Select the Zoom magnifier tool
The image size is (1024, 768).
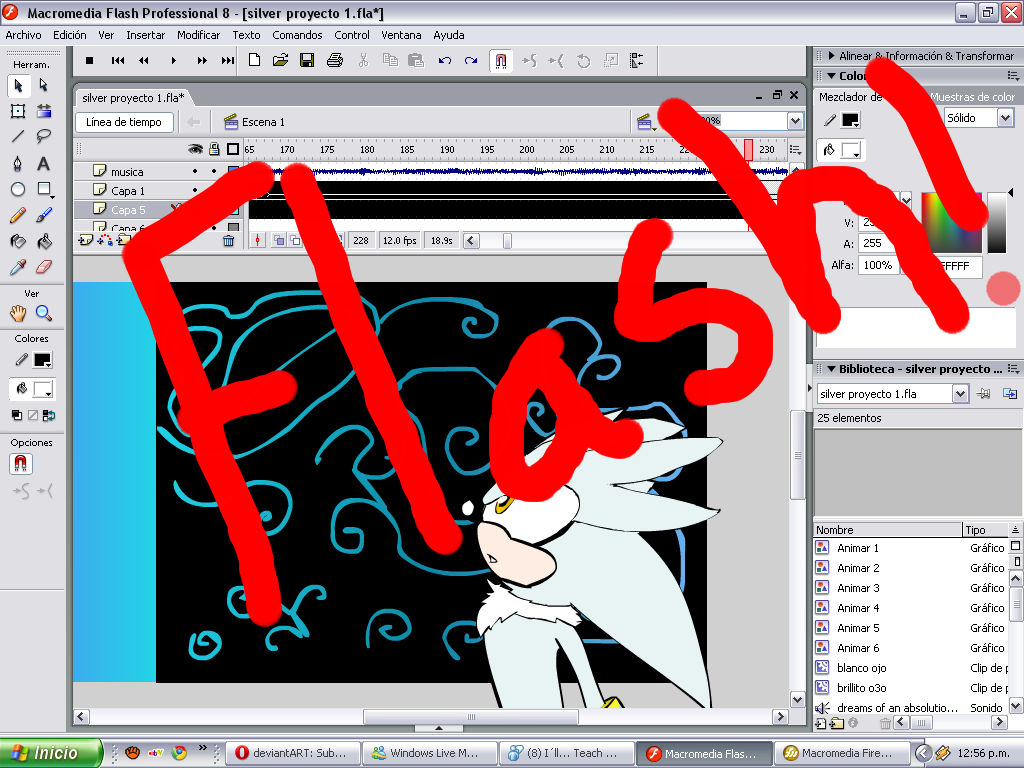[44, 313]
